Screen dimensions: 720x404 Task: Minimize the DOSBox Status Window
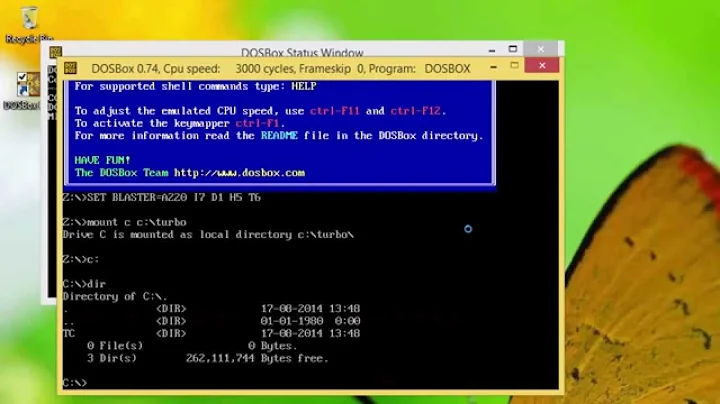click(x=492, y=50)
